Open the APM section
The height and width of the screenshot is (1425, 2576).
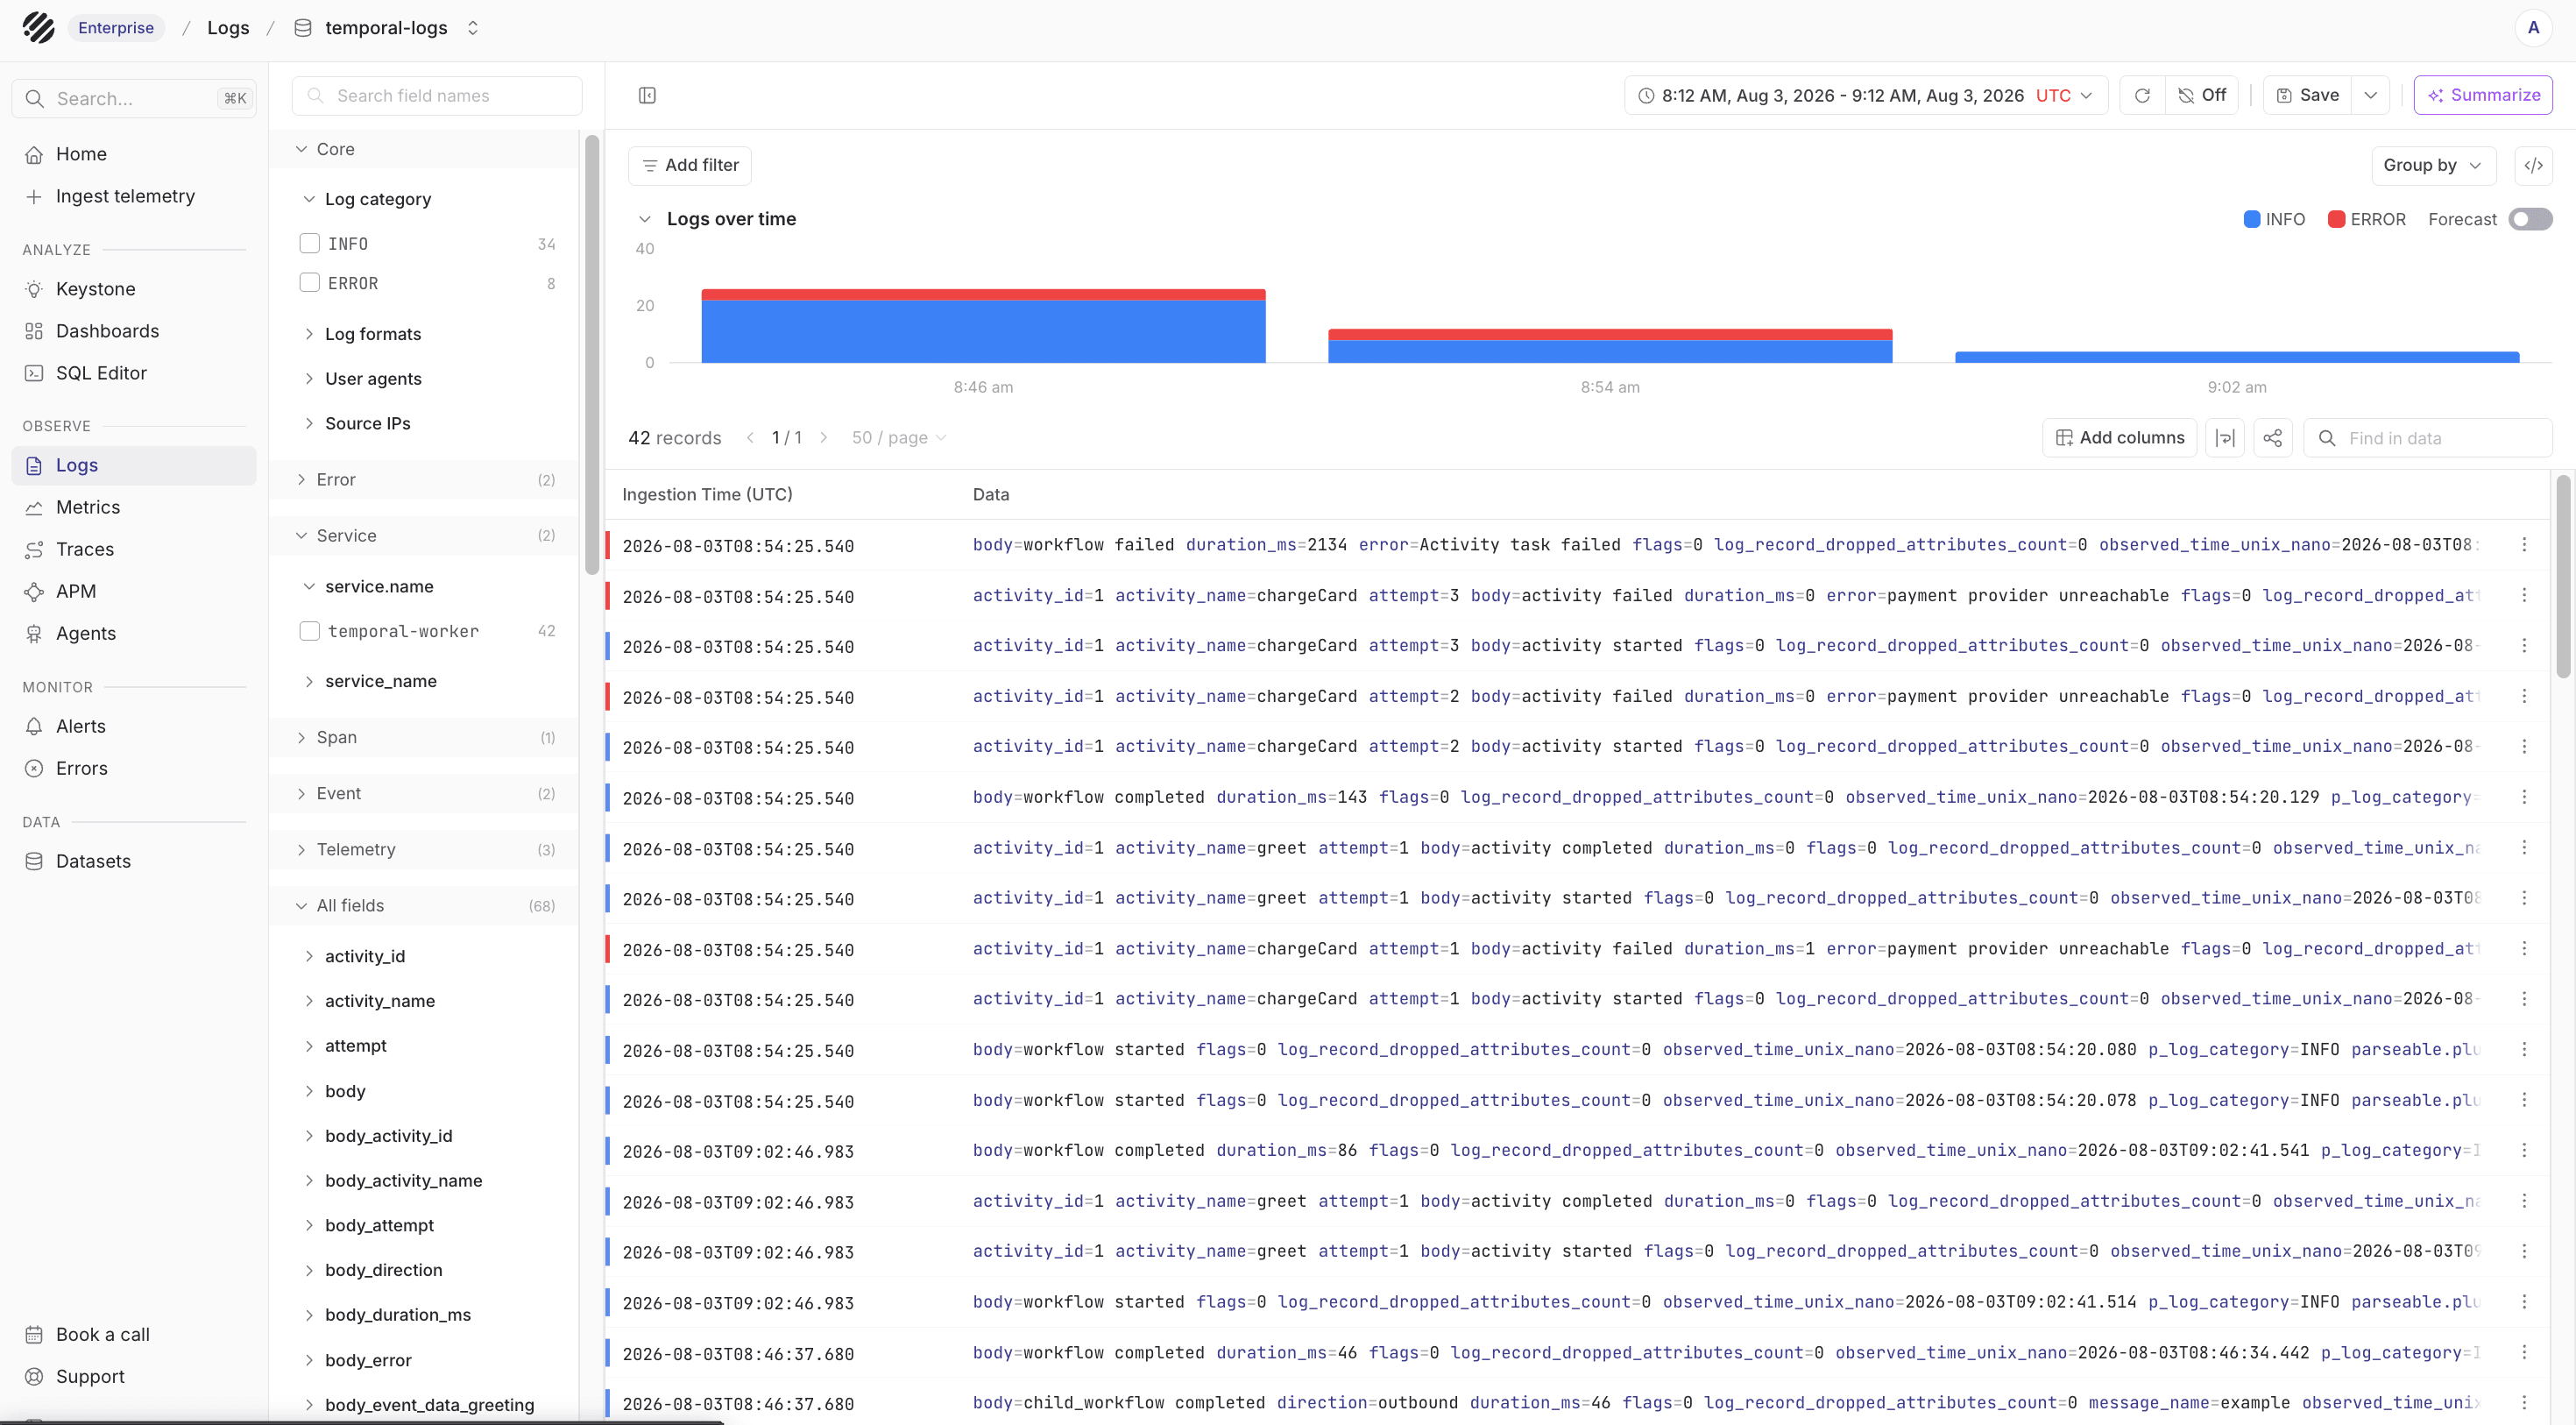(x=134, y=591)
